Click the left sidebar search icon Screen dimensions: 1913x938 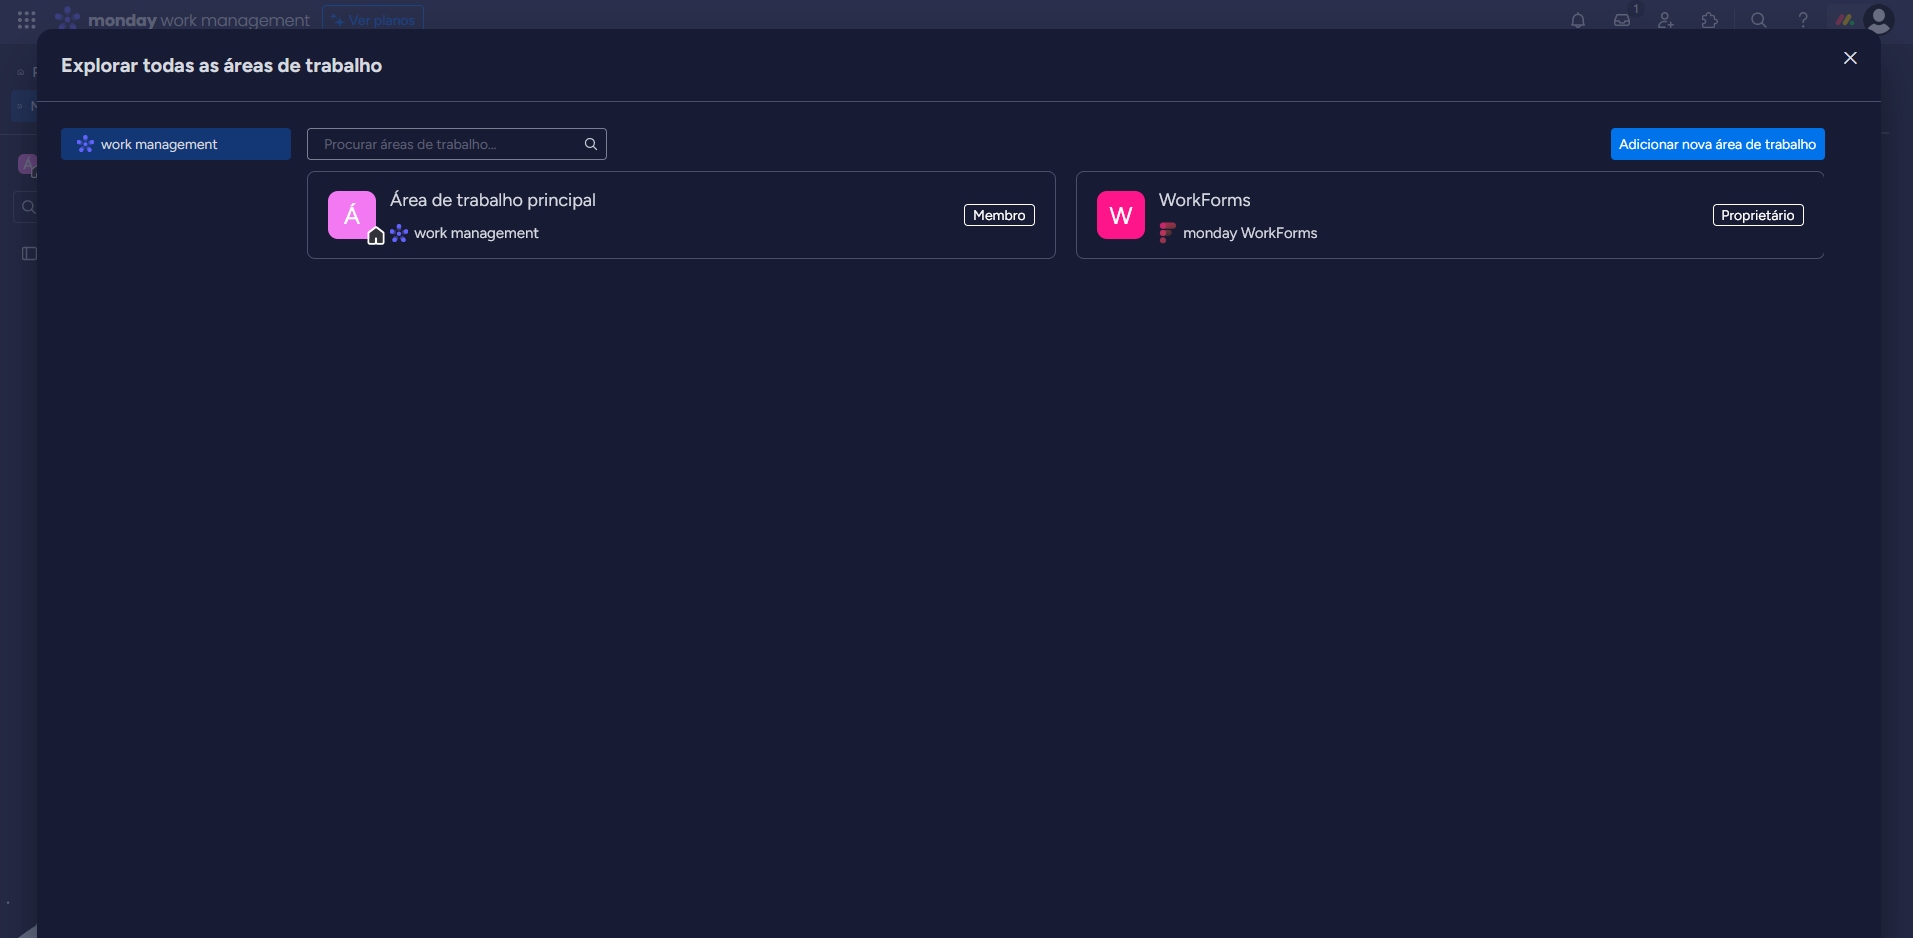[29, 207]
